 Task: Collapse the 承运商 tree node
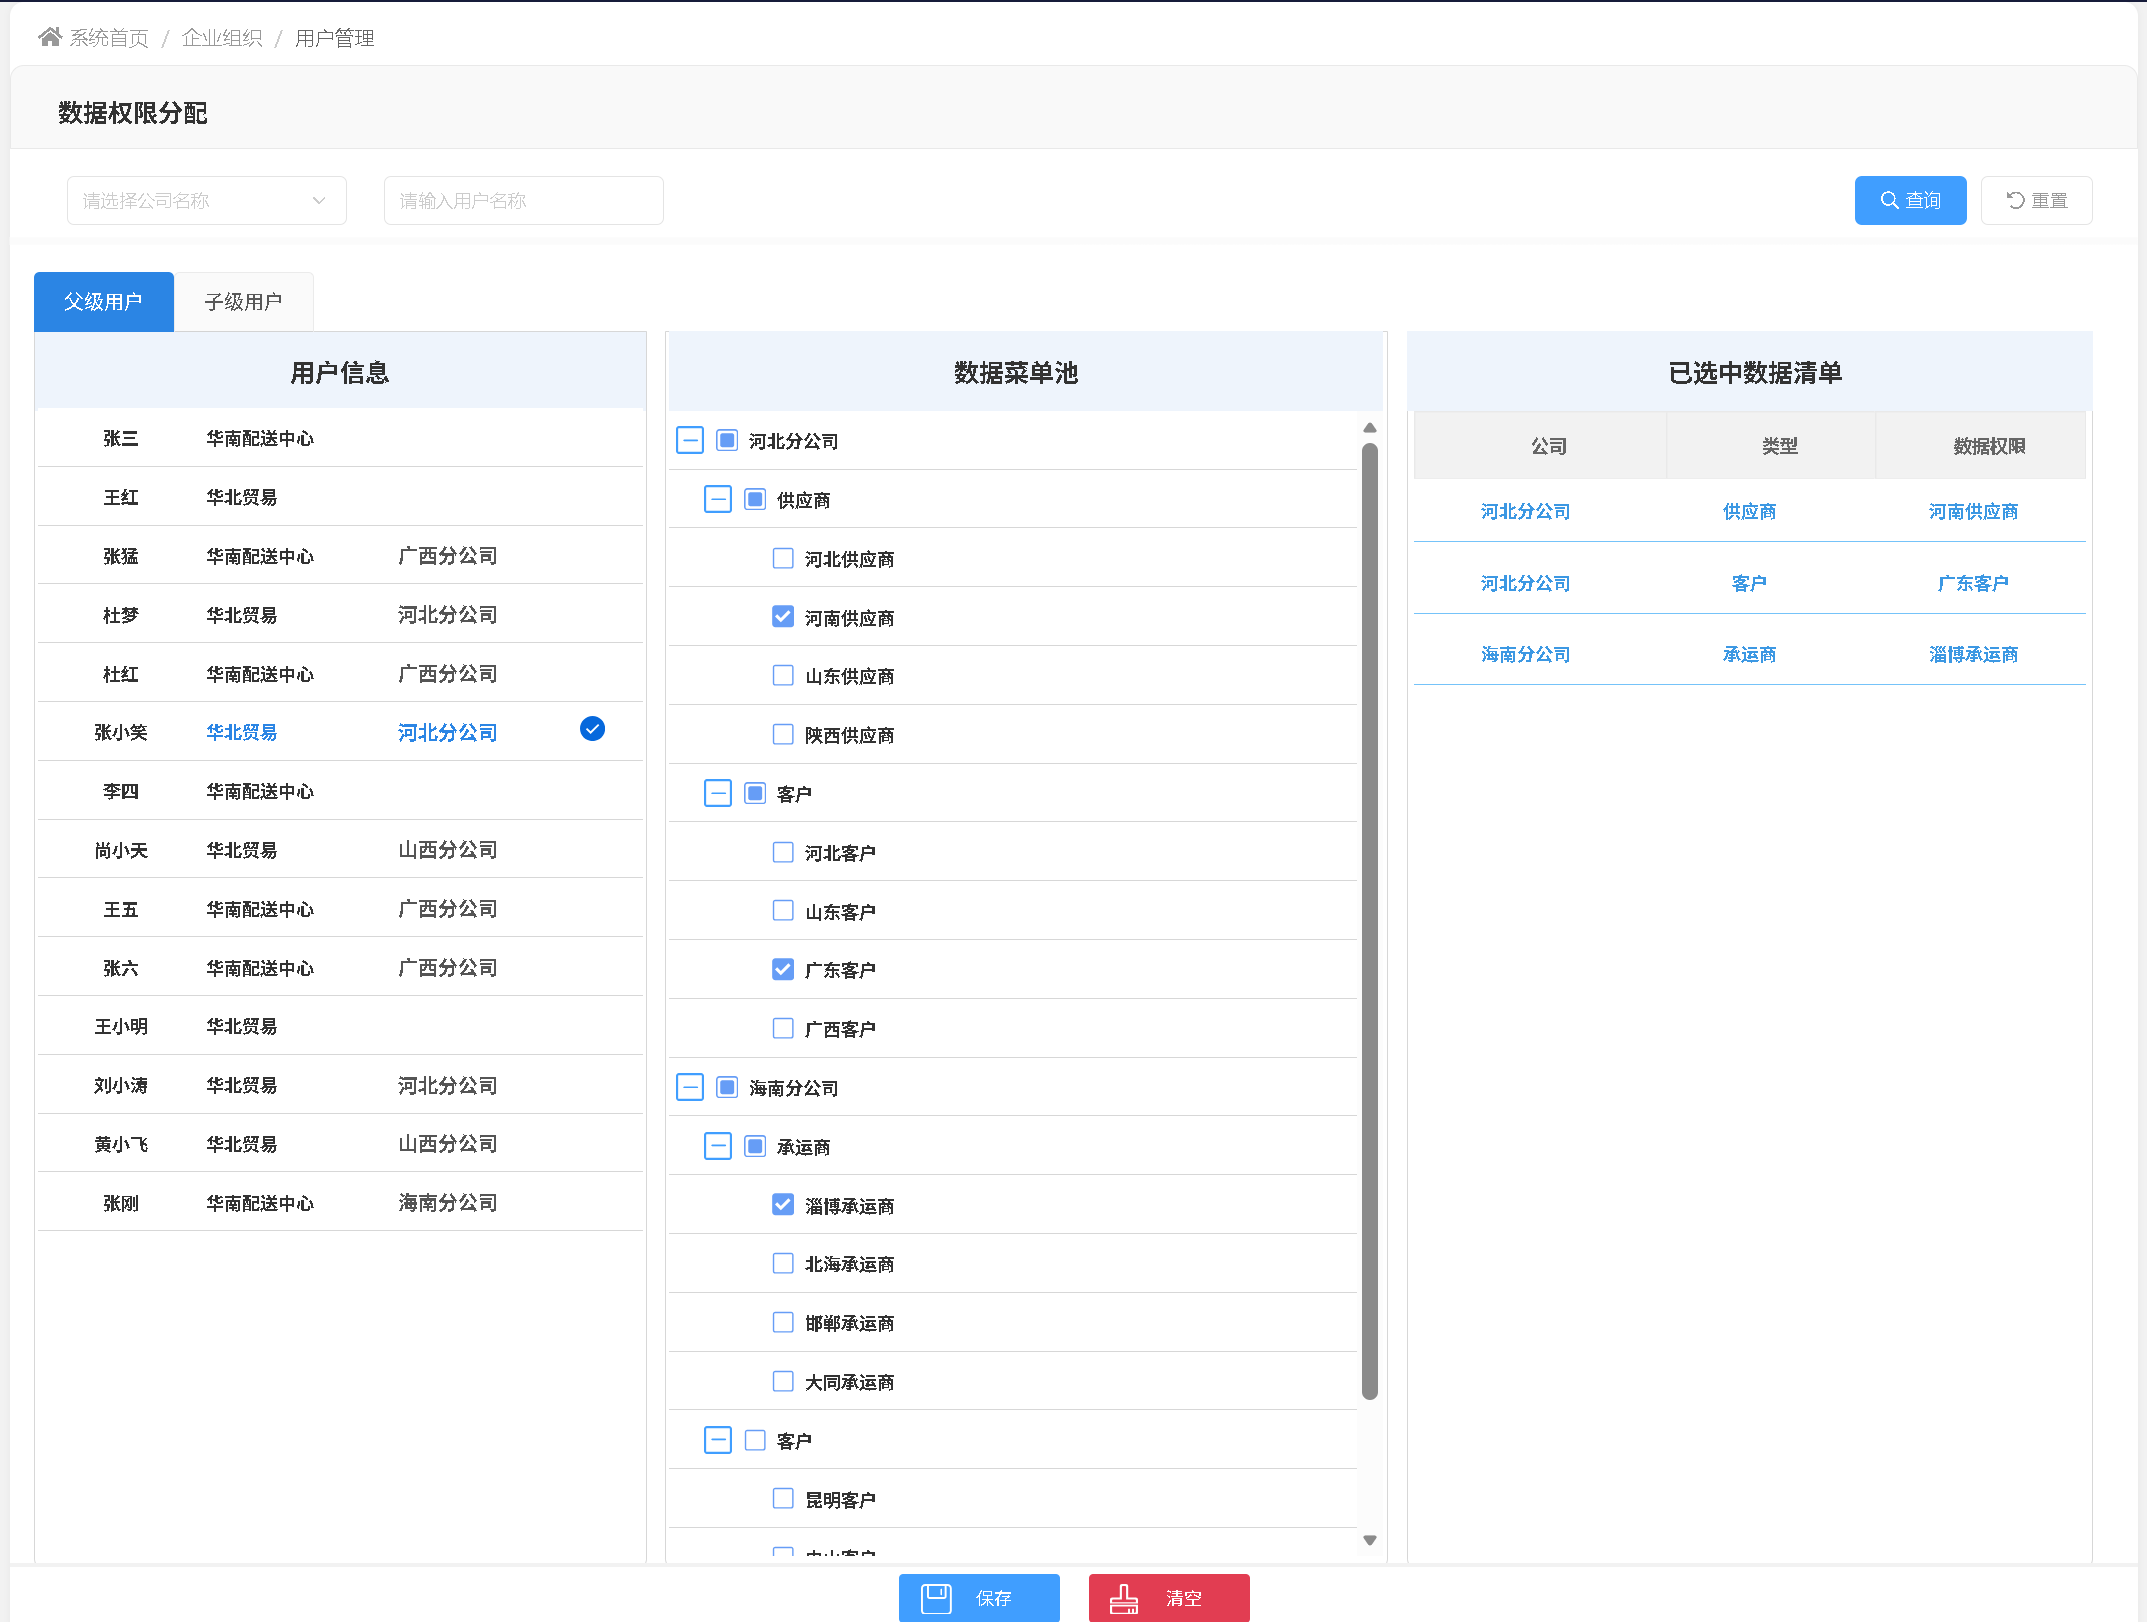[718, 1146]
